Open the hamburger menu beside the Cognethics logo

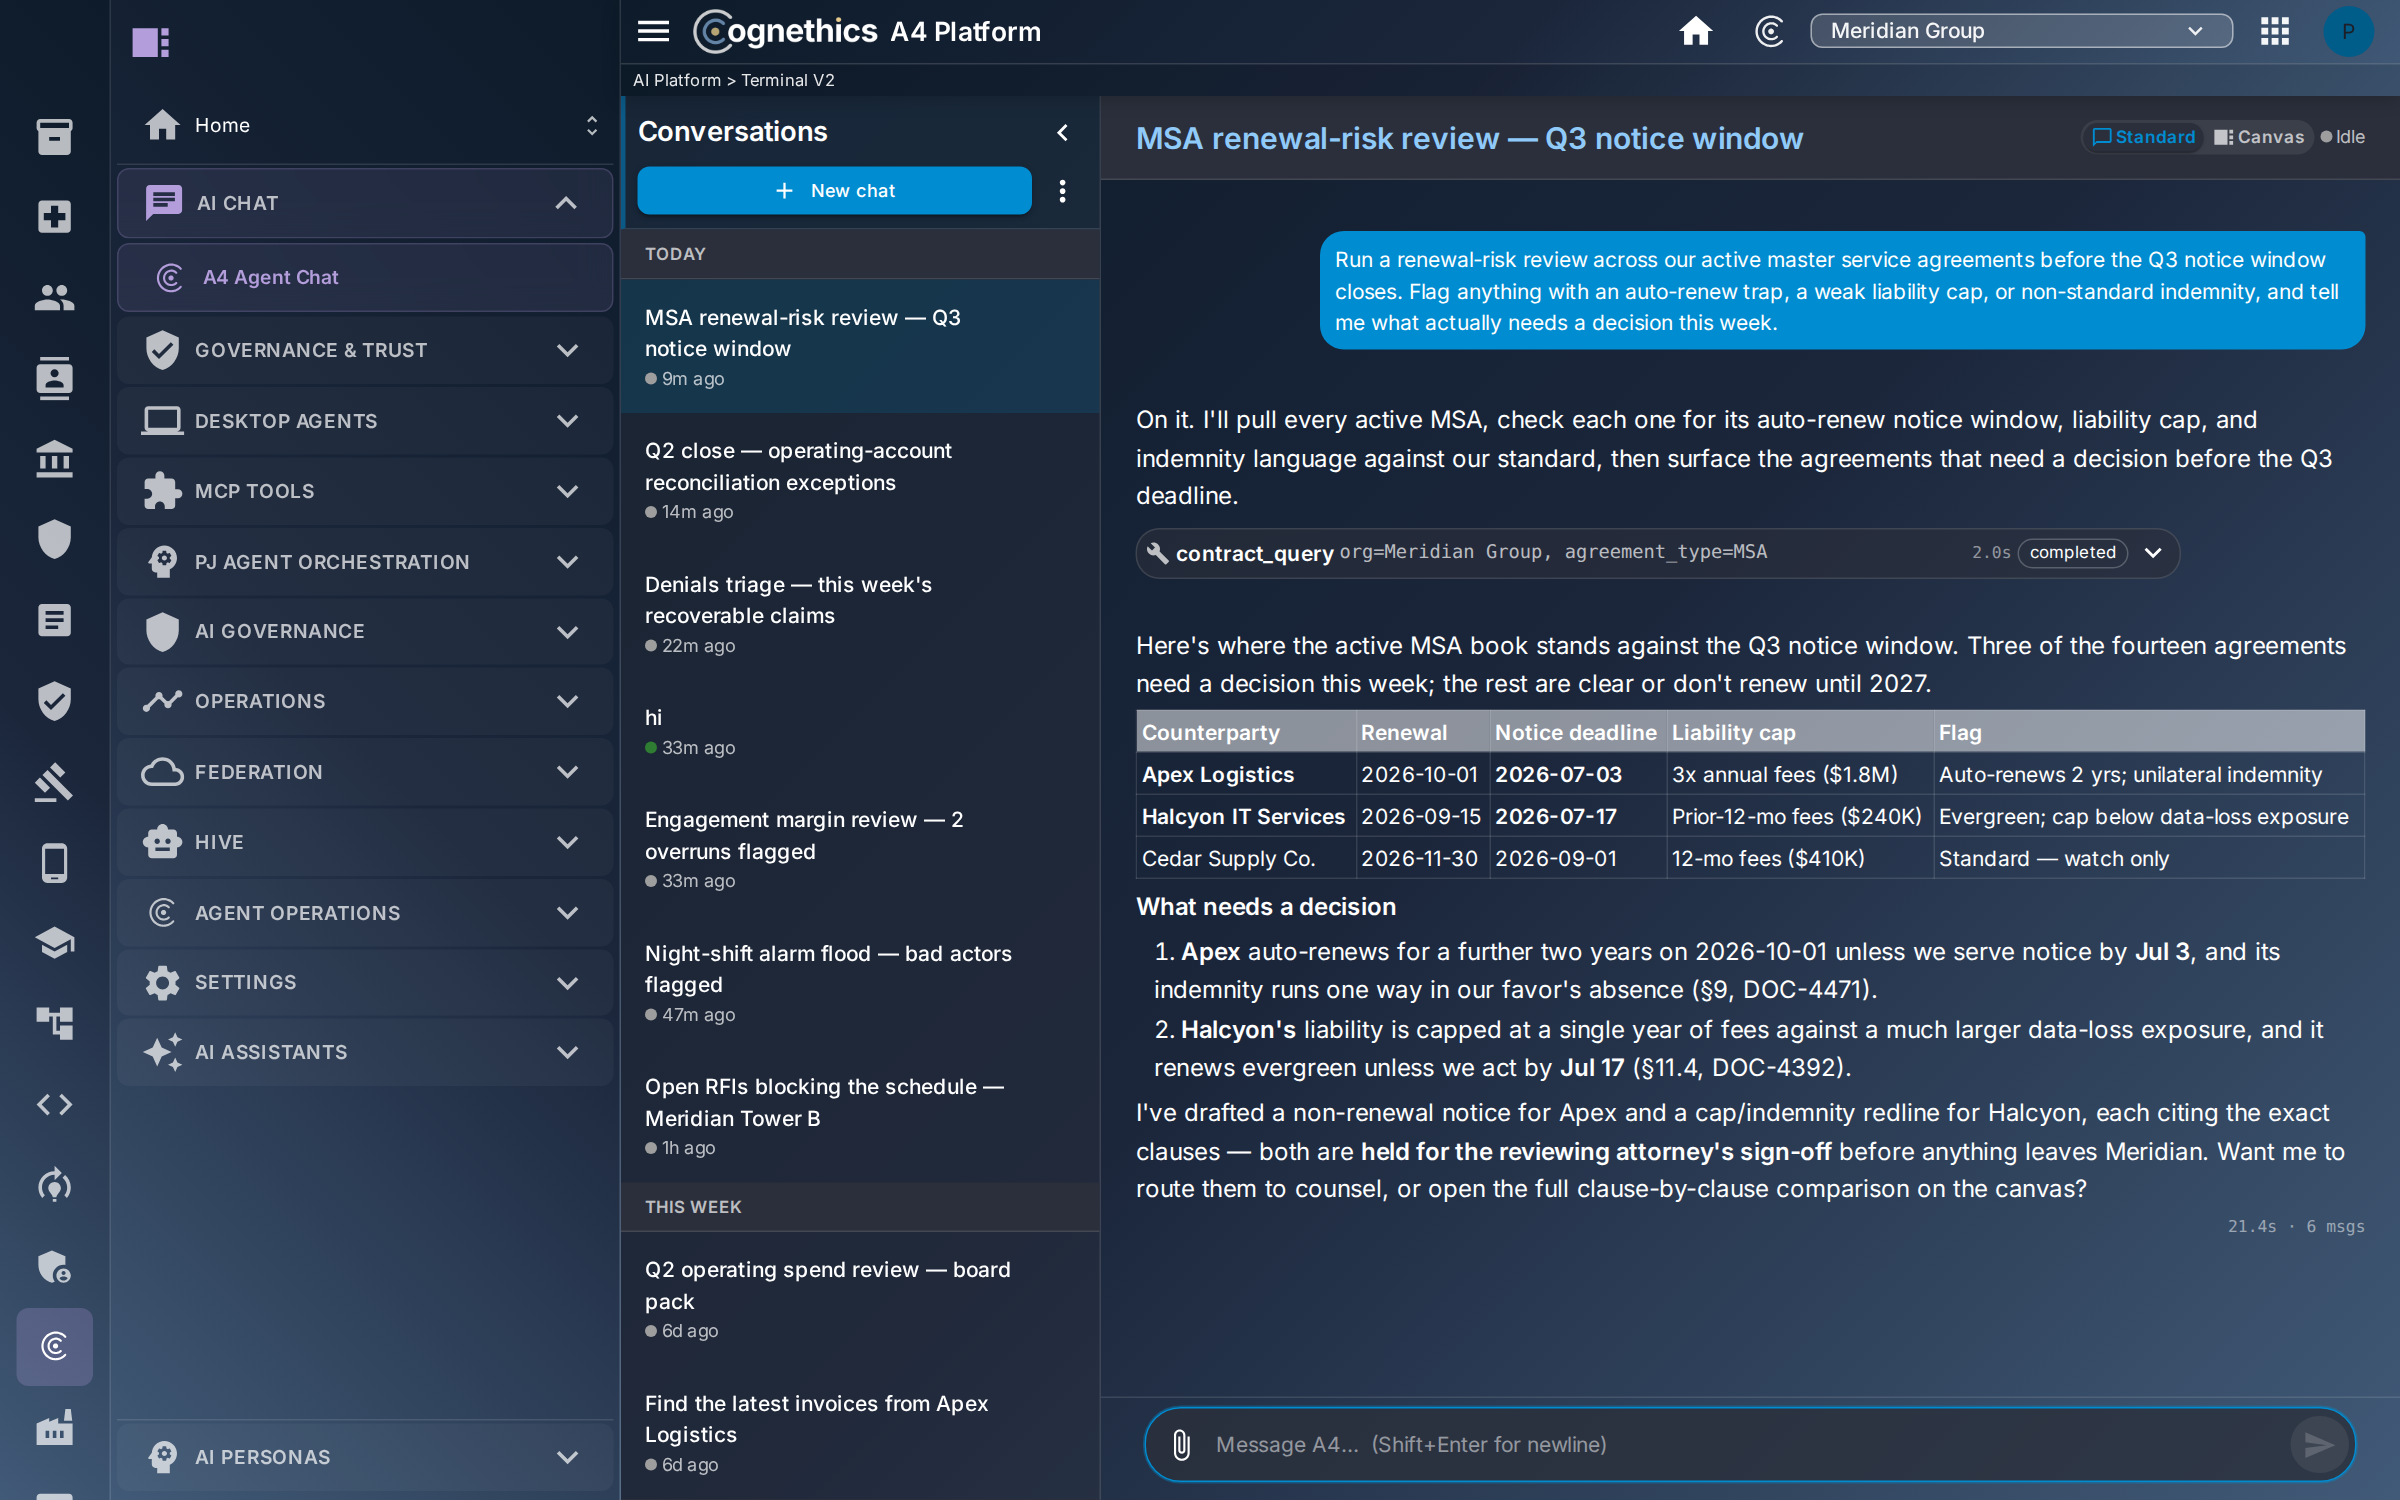pos(653,31)
